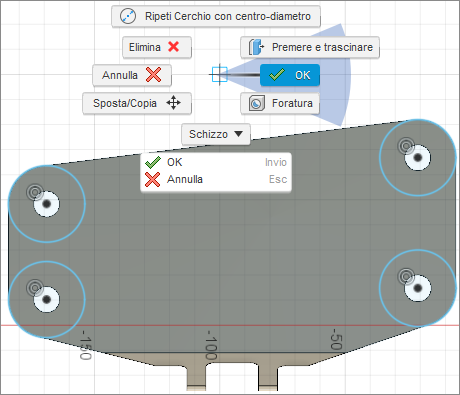Select Premere e trascinare option
The image size is (460, 395).
coord(310,47)
